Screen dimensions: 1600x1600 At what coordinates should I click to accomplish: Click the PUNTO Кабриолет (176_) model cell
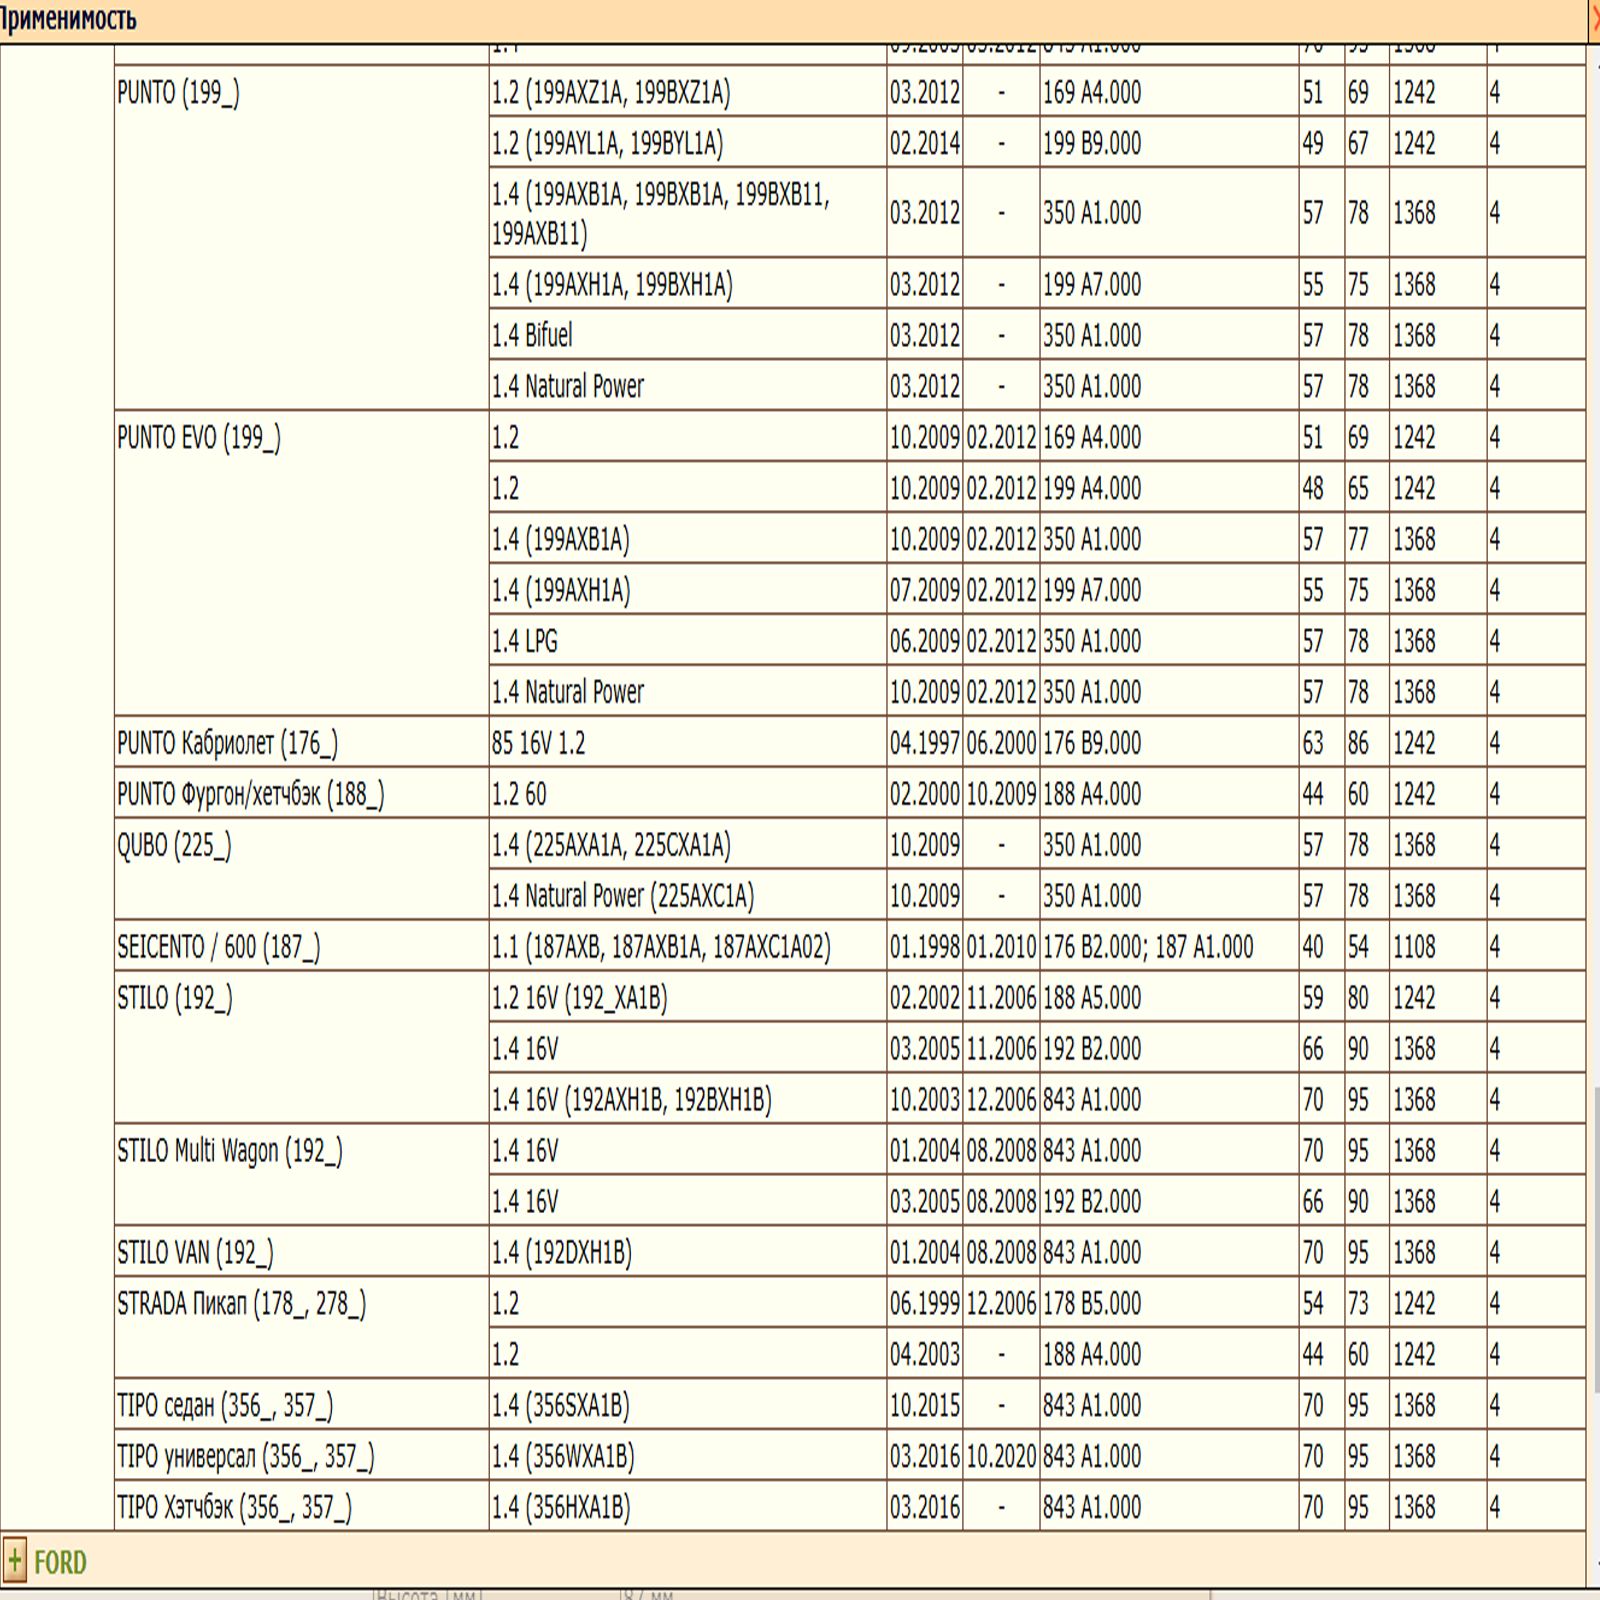(227, 743)
